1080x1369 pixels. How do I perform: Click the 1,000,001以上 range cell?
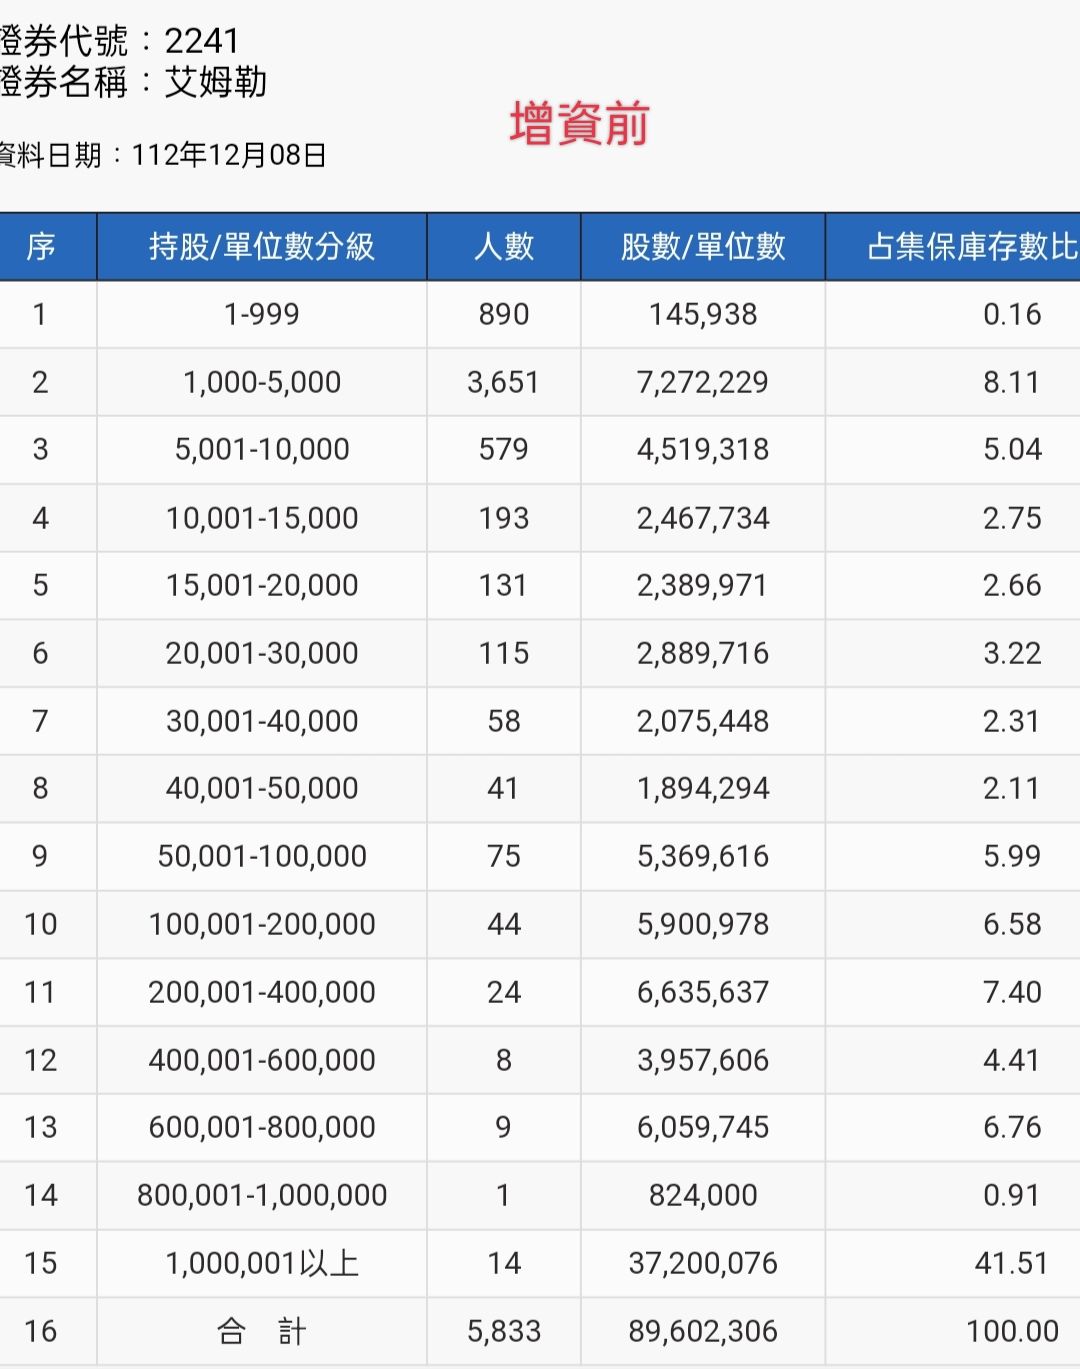coord(260,1263)
